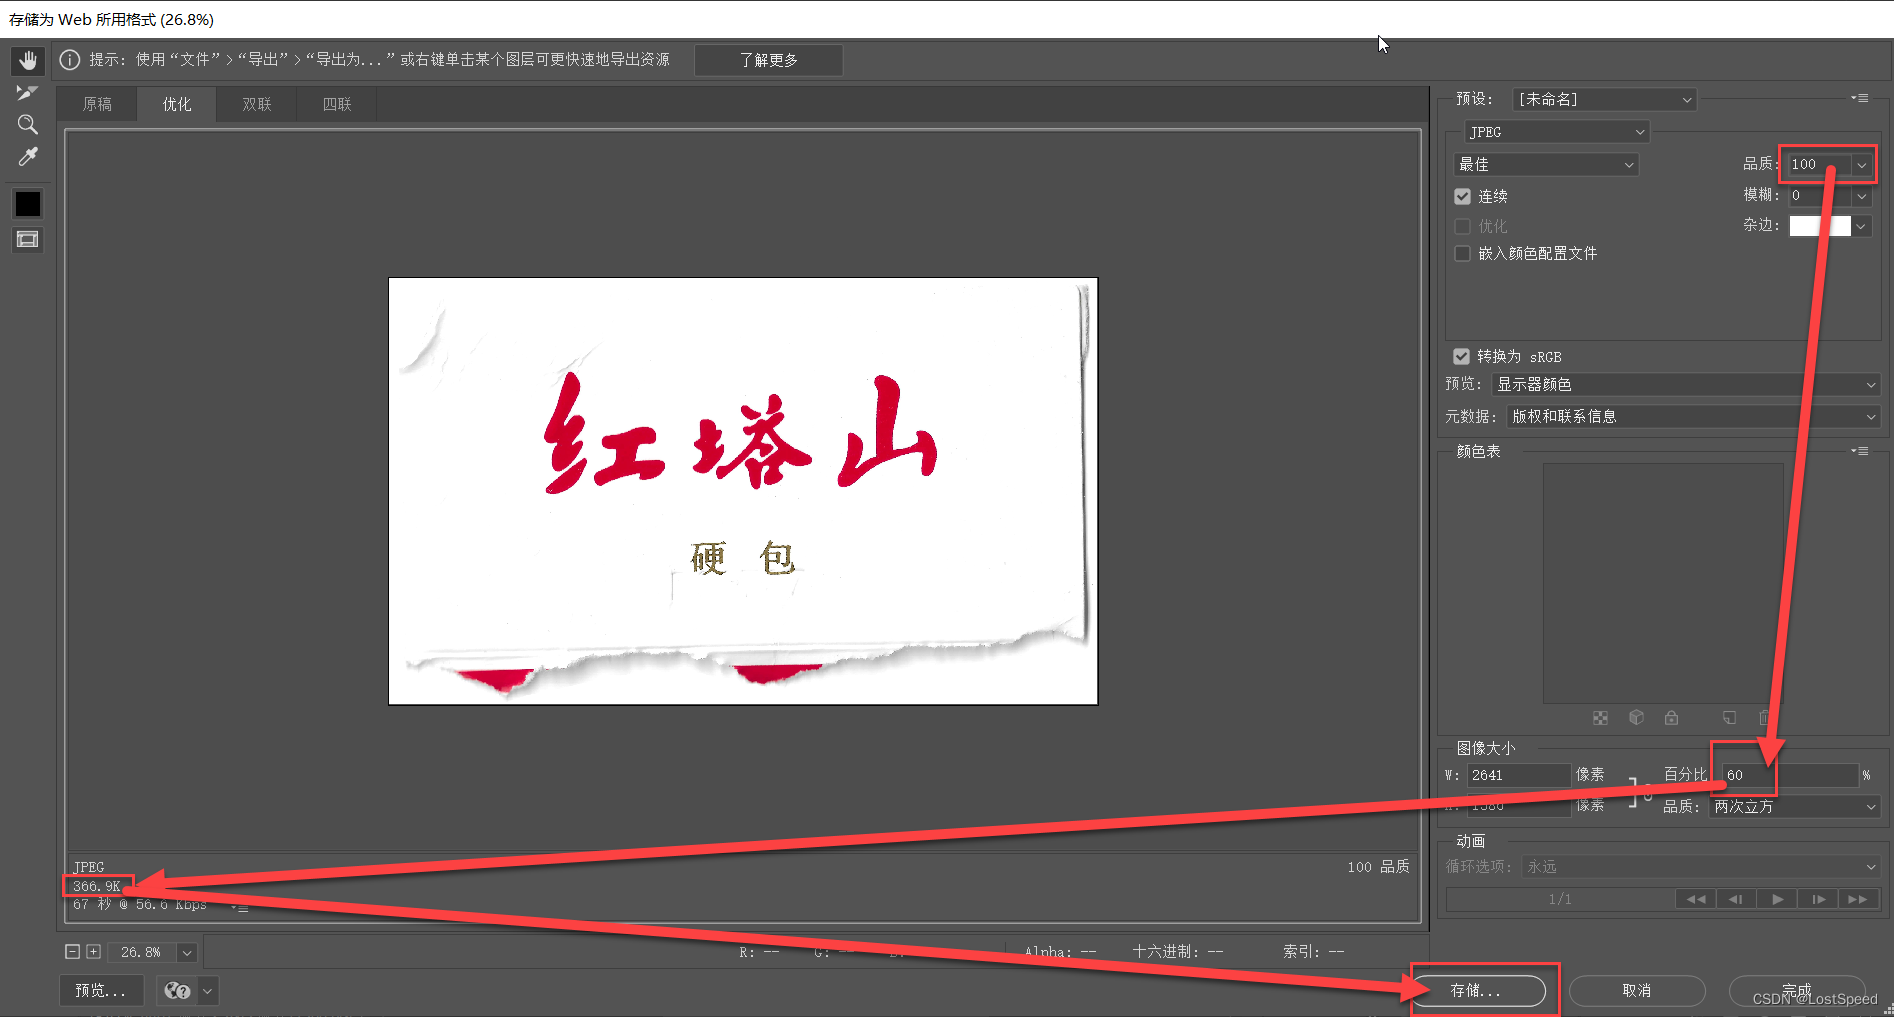Image resolution: width=1894 pixels, height=1017 pixels.
Task: Open the 模糊 blur value arrow
Action: click(1862, 196)
